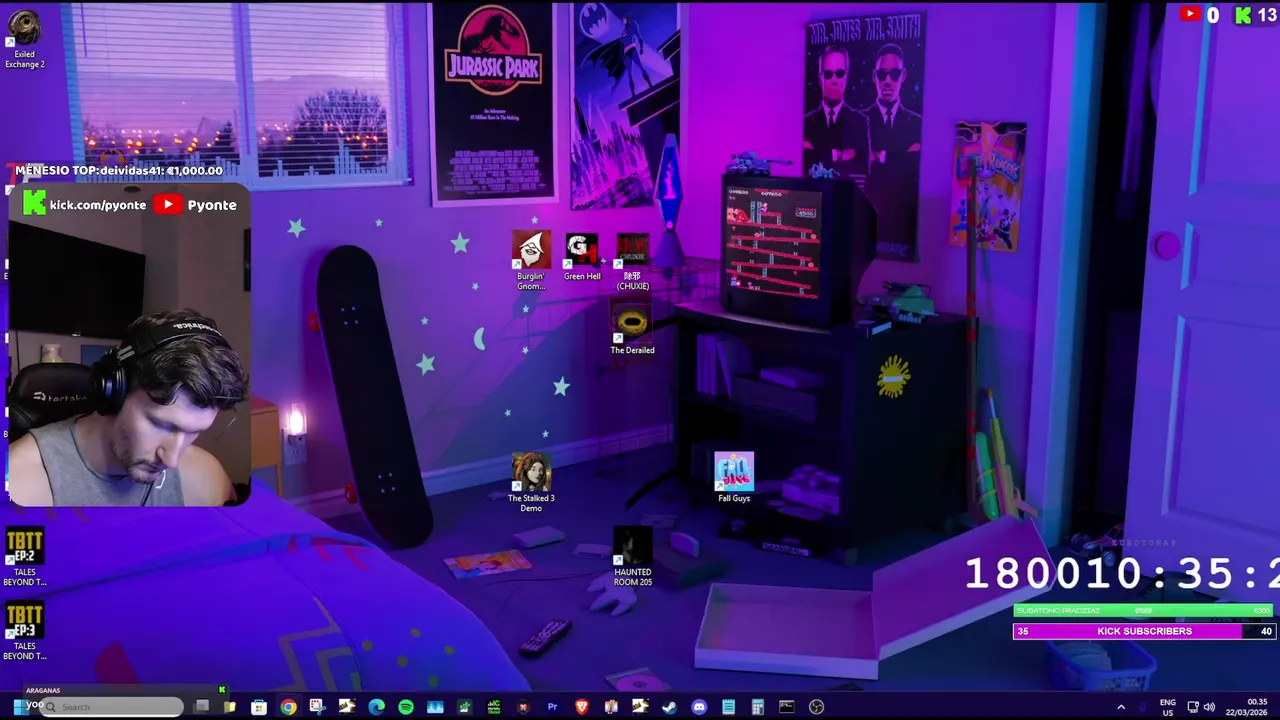The height and width of the screenshot is (720, 1280).
Task: Open Notepad from the taskbar
Action: (728, 707)
